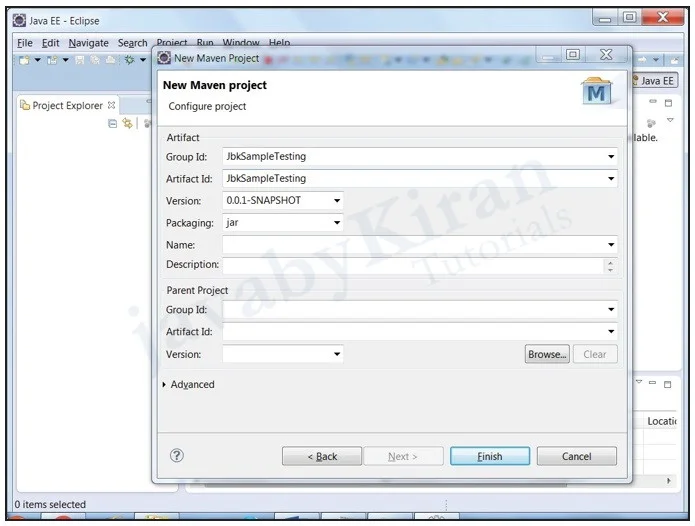Close the Project Explorer view tab
Screen dimensions: 695x526
[x=111, y=105]
